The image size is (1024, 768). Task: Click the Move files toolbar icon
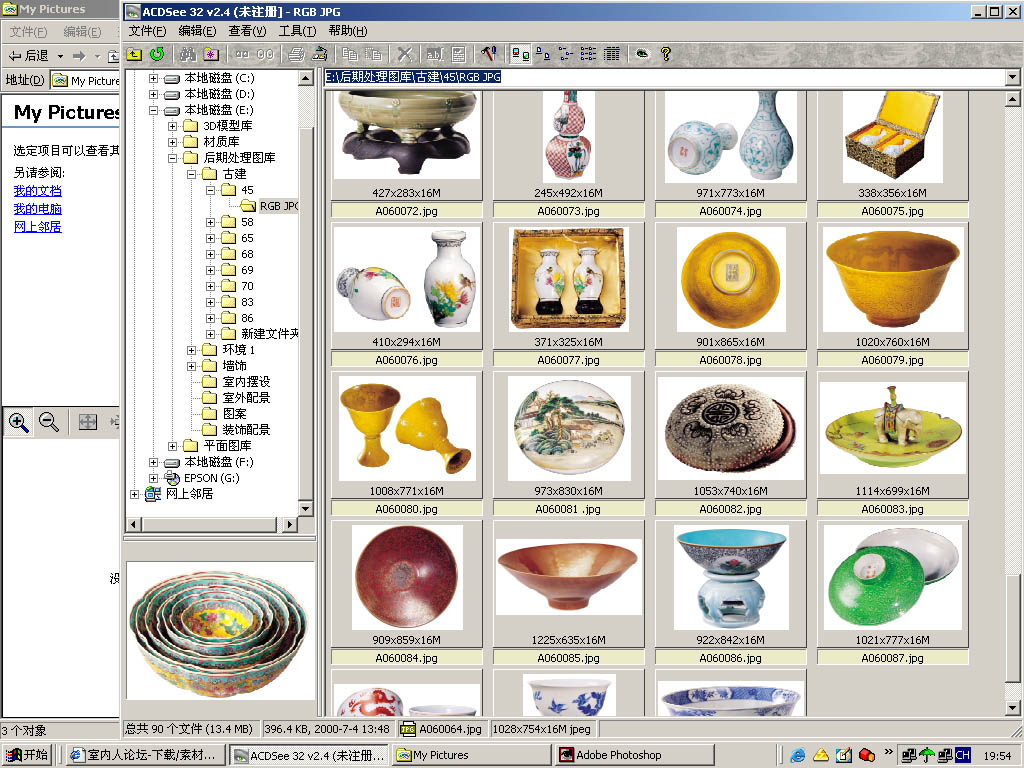point(373,54)
